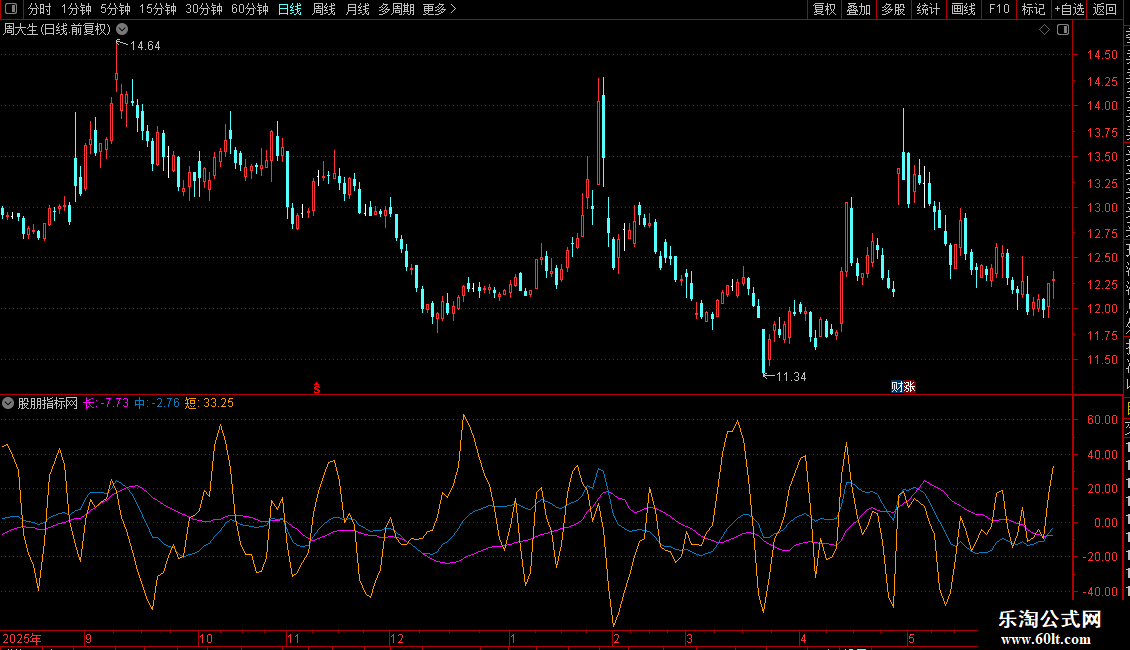Click the diamond icon above the chart
The width and height of the screenshot is (1130, 650).
click(x=1044, y=30)
